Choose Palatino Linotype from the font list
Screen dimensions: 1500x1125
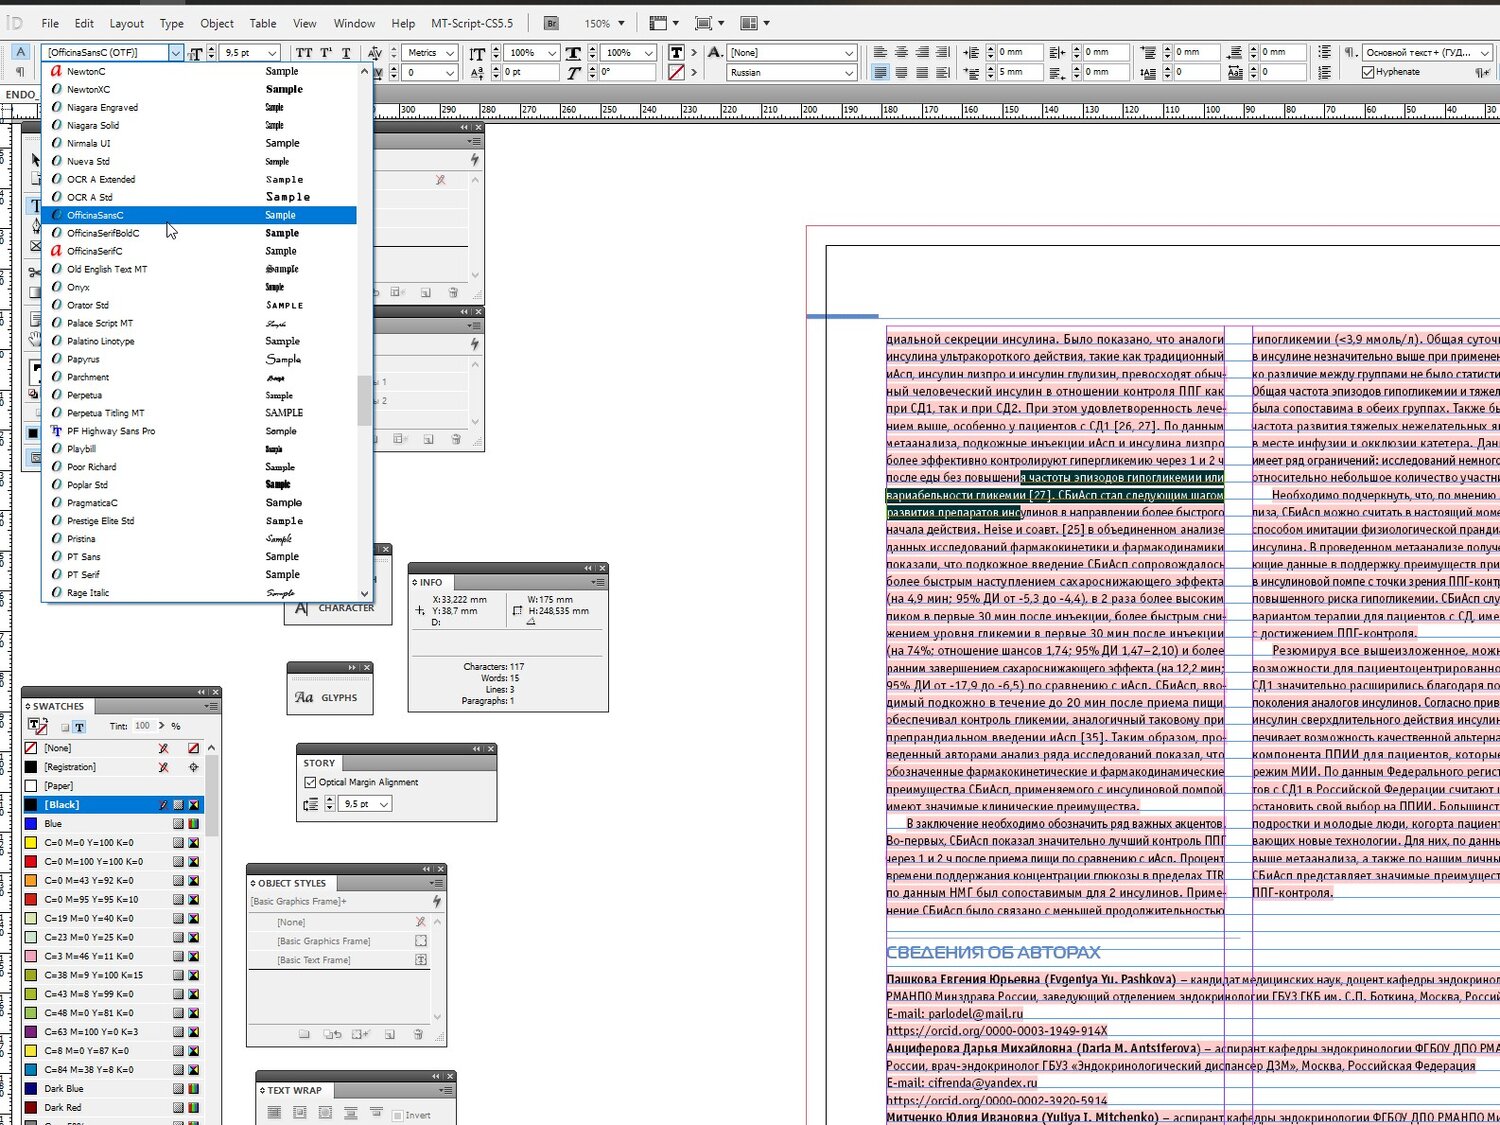[101, 341]
